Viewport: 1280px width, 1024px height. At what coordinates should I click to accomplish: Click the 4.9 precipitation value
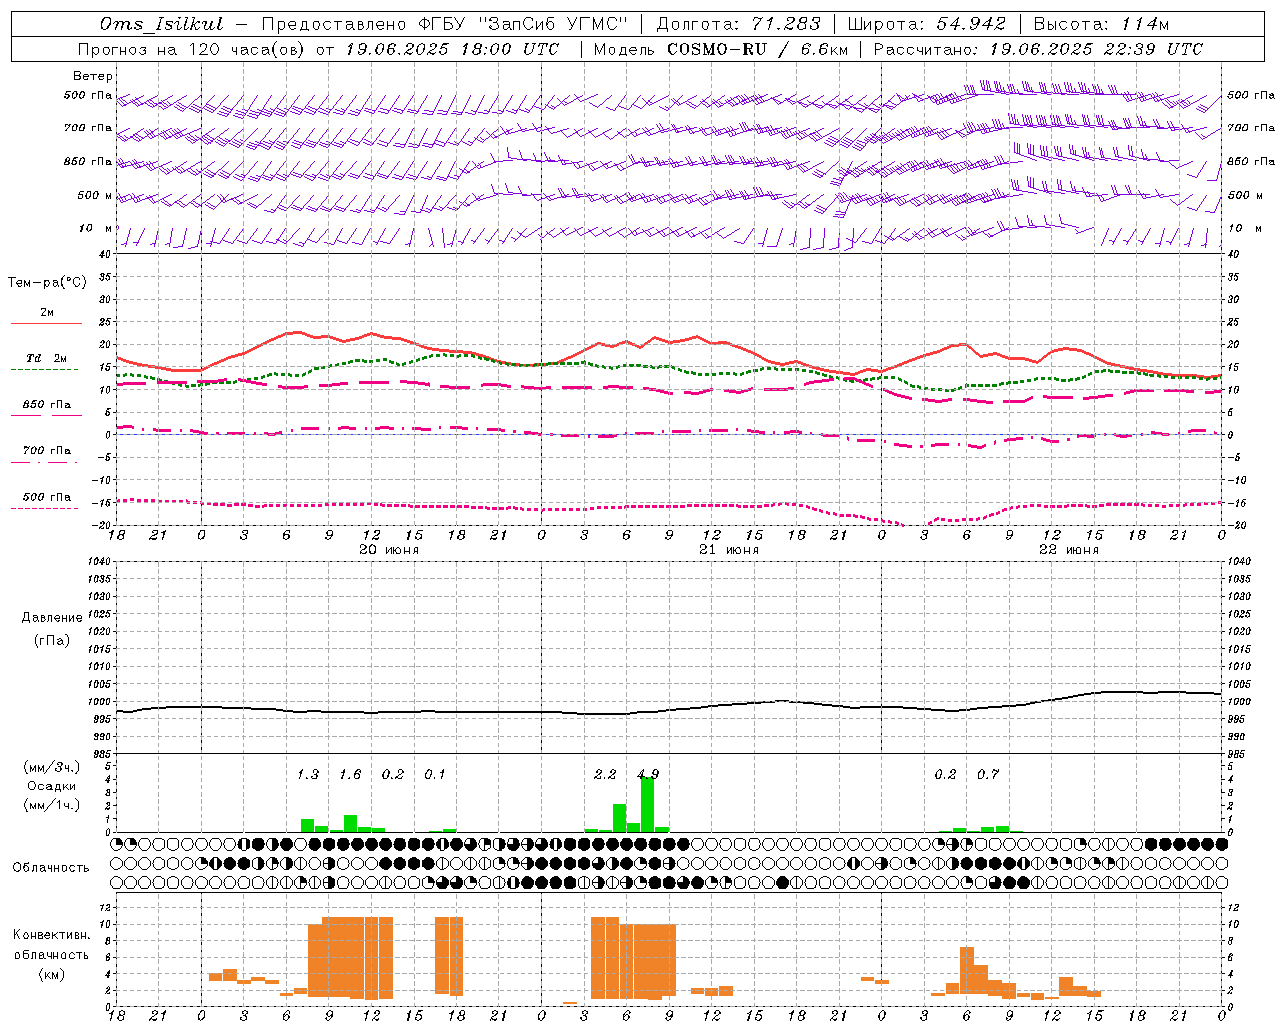click(648, 775)
